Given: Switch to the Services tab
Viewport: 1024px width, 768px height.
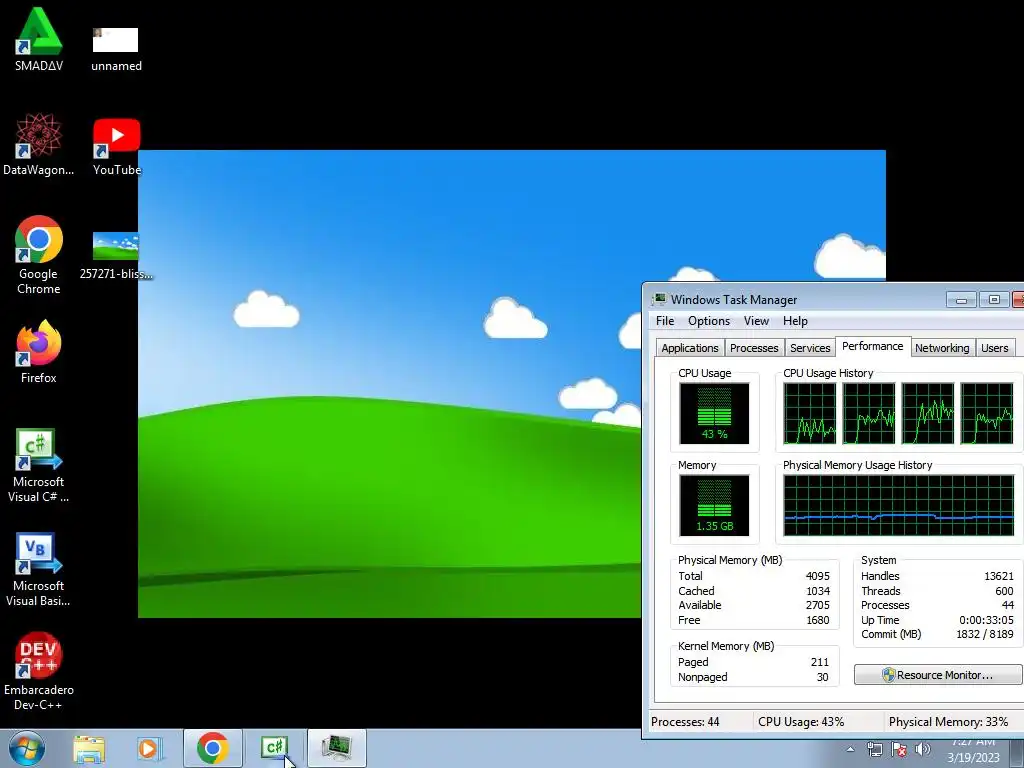Looking at the screenshot, I should point(810,348).
